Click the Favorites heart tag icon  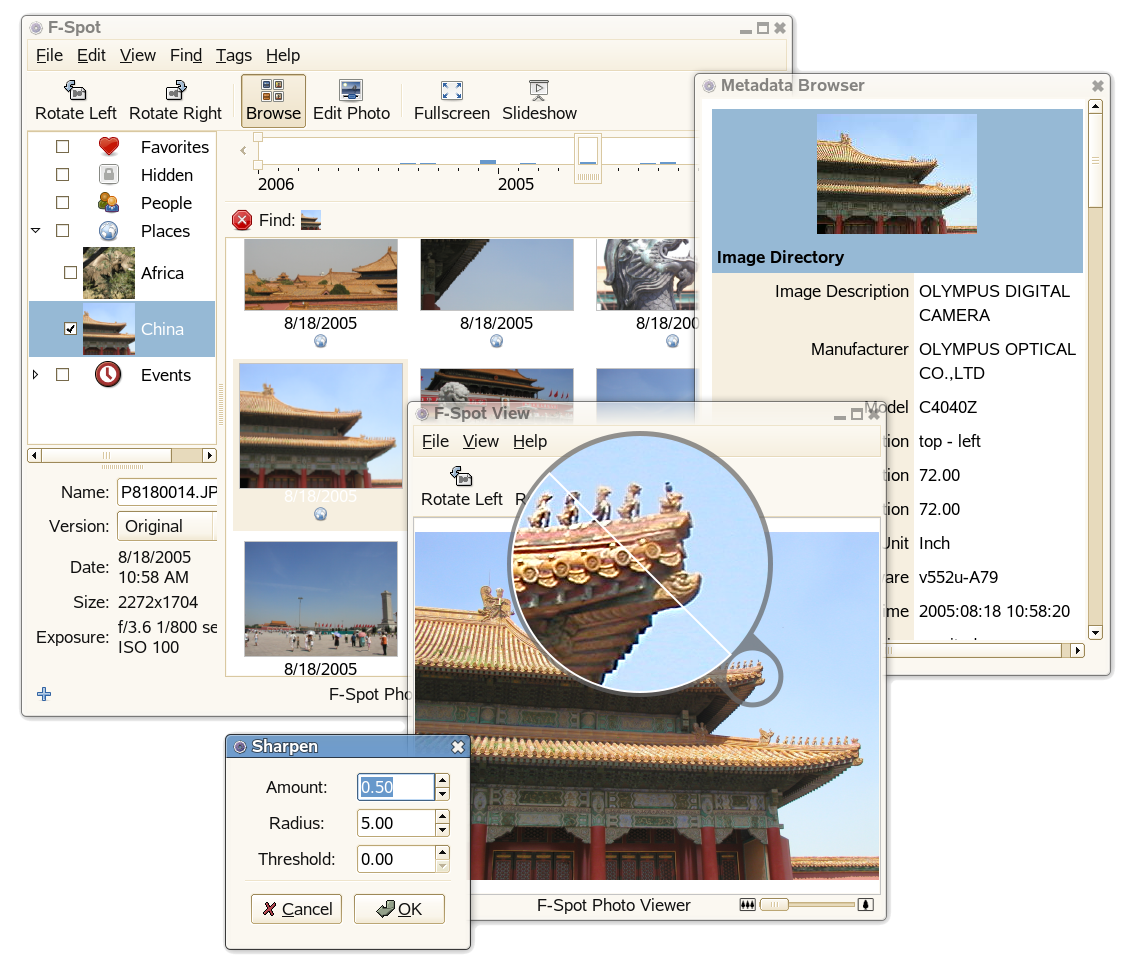point(109,146)
